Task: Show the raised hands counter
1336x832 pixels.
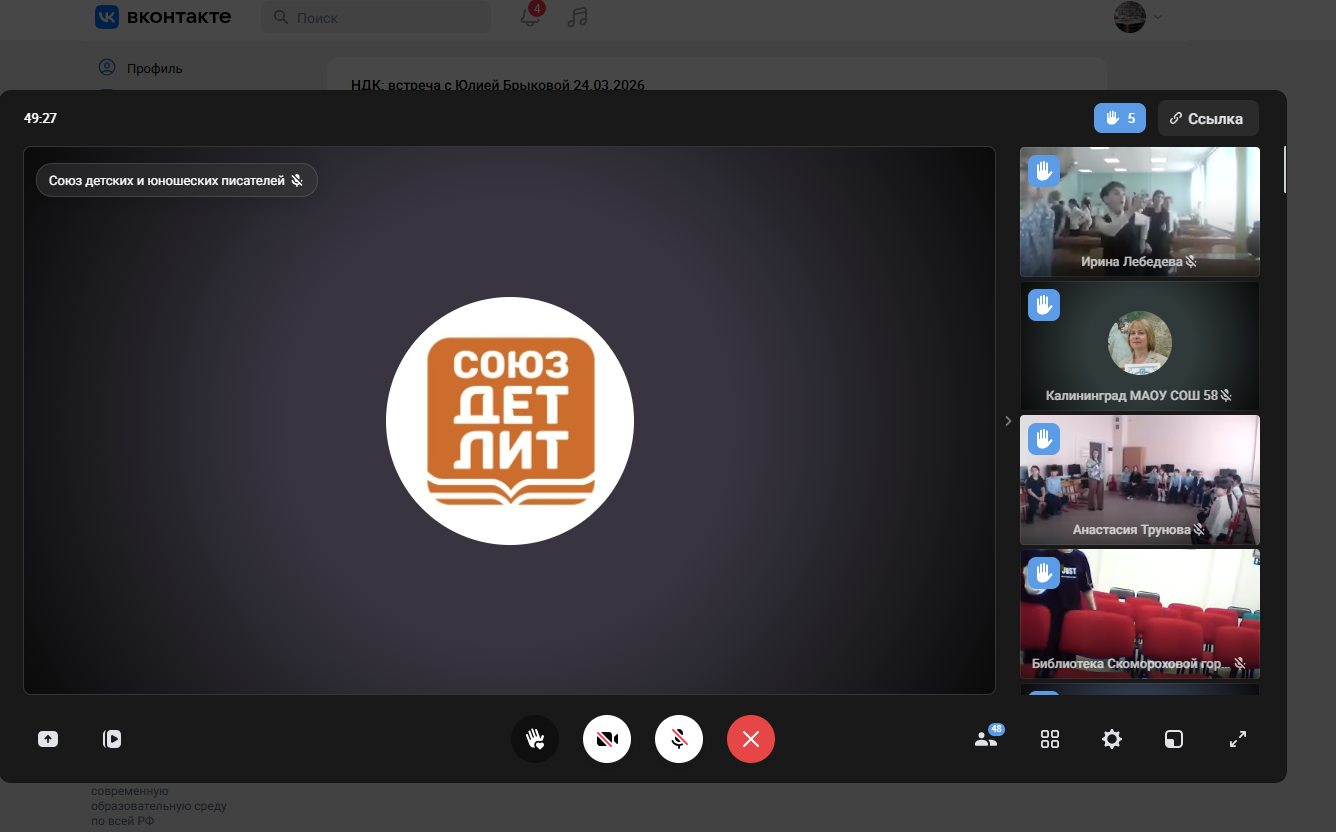Action: (1119, 118)
